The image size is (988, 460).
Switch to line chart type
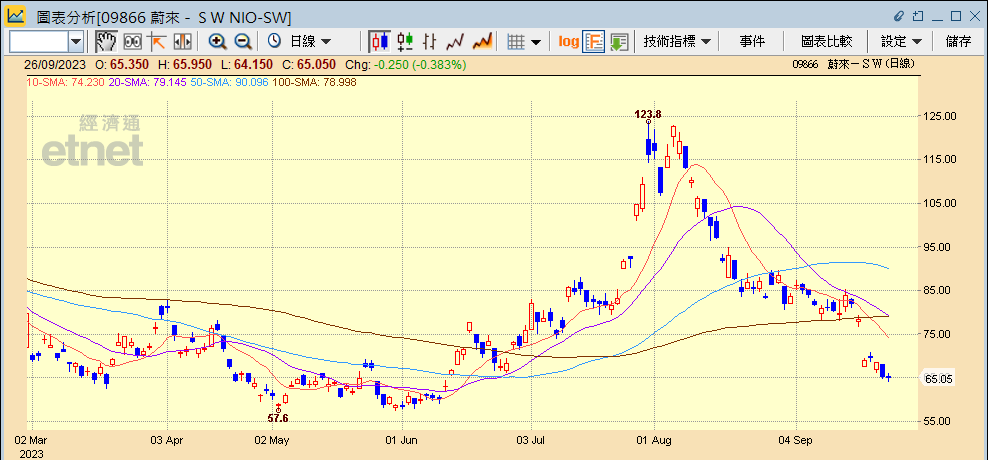click(x=456, y=41)
